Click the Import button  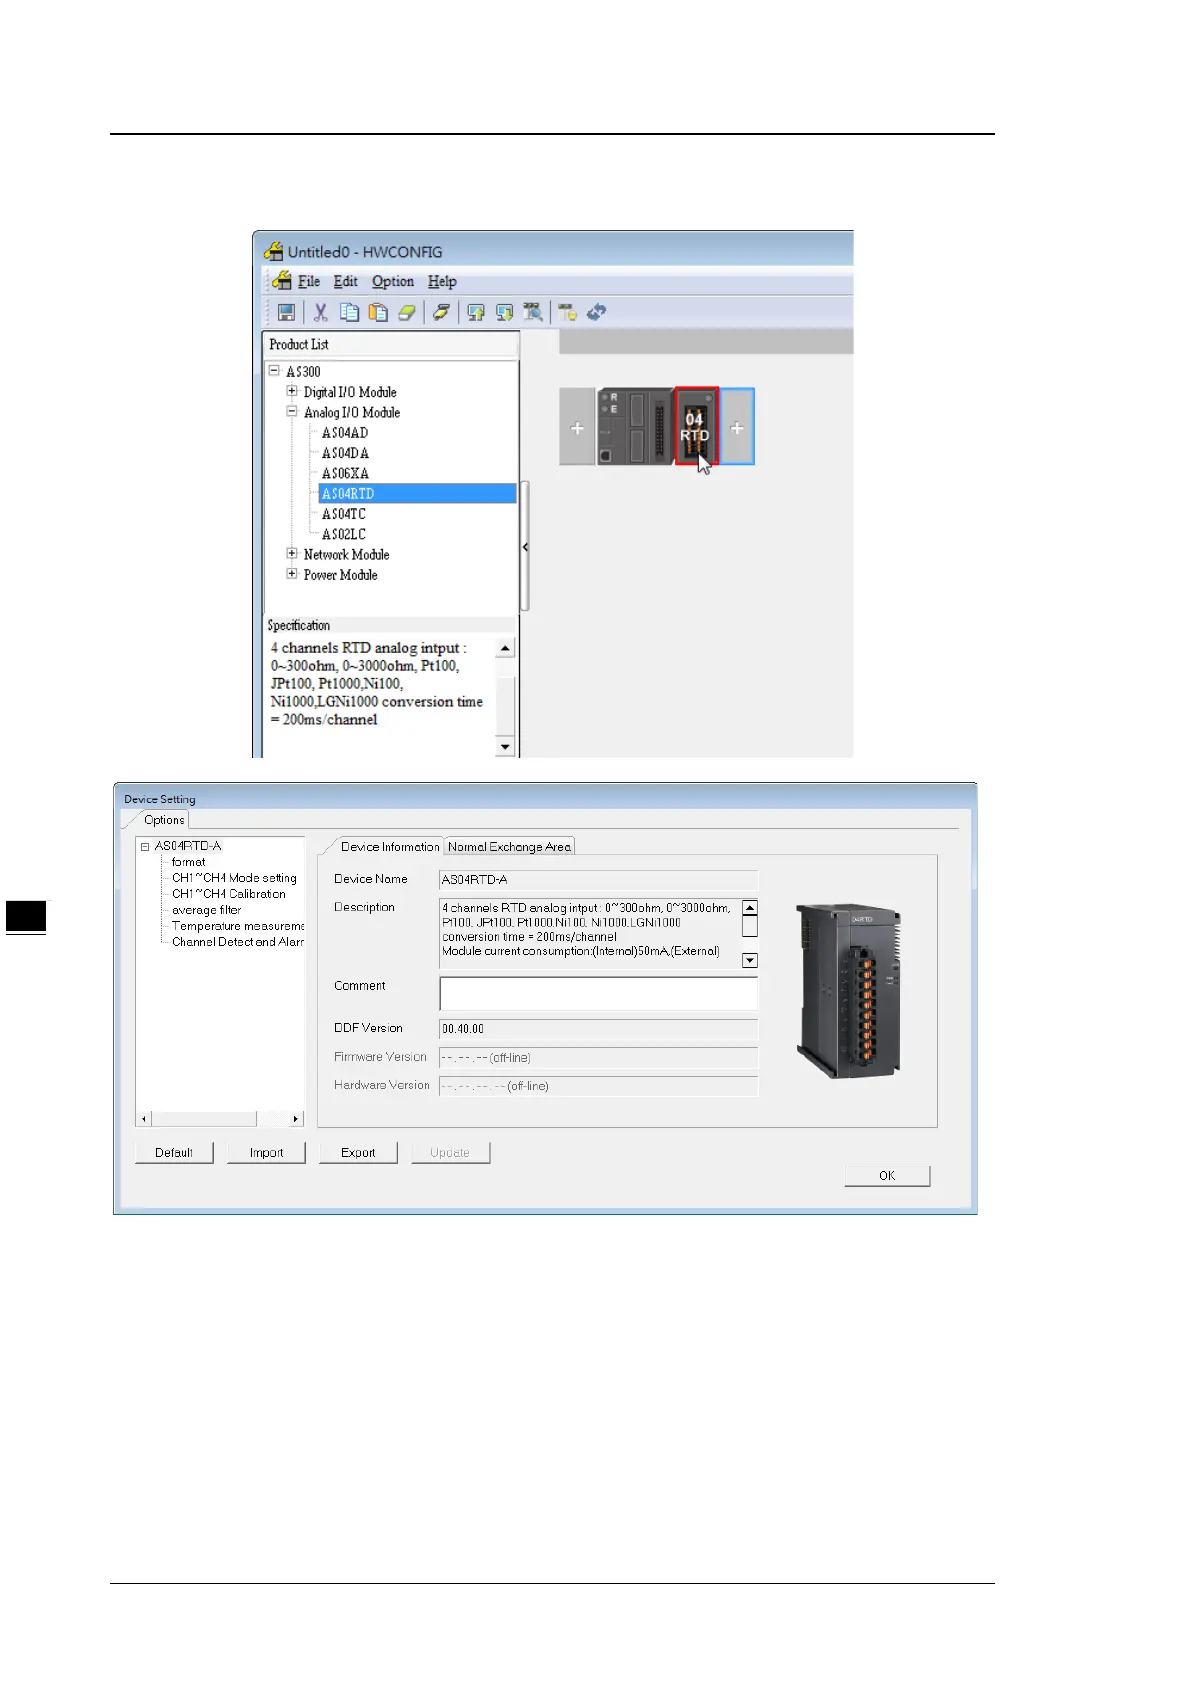(266, 1152)
